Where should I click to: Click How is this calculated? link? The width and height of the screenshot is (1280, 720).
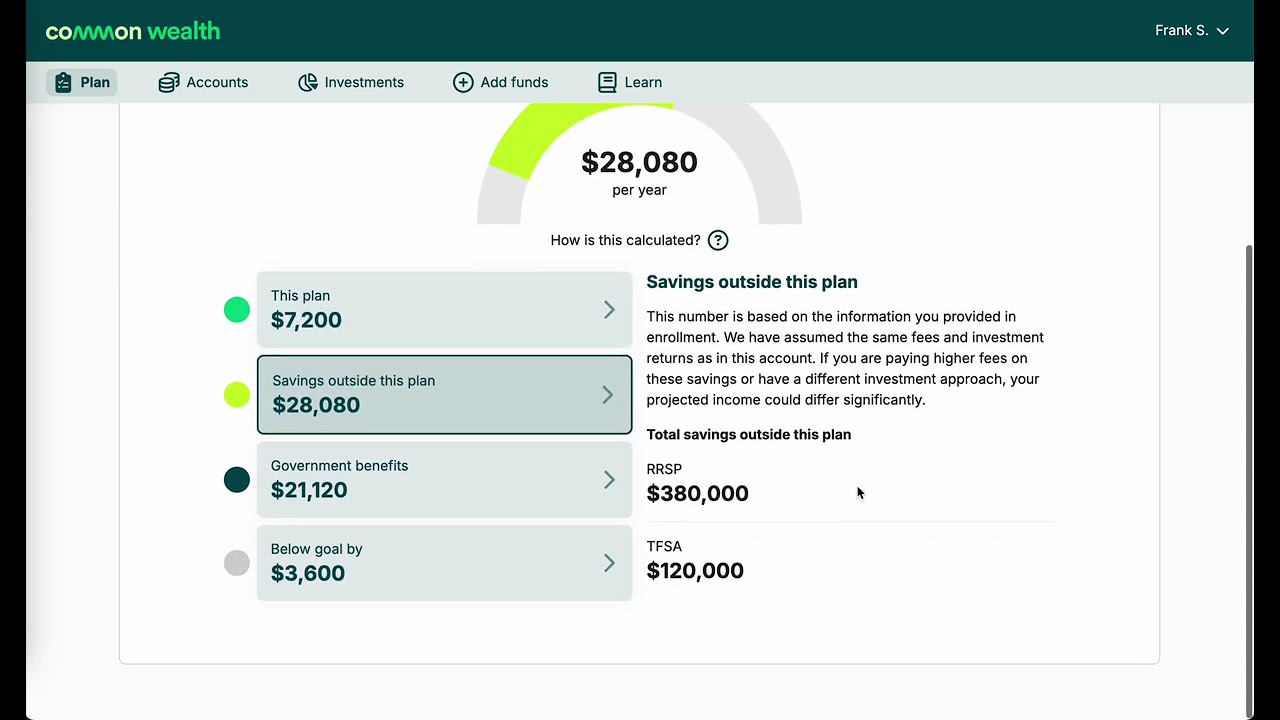(625, 240)
